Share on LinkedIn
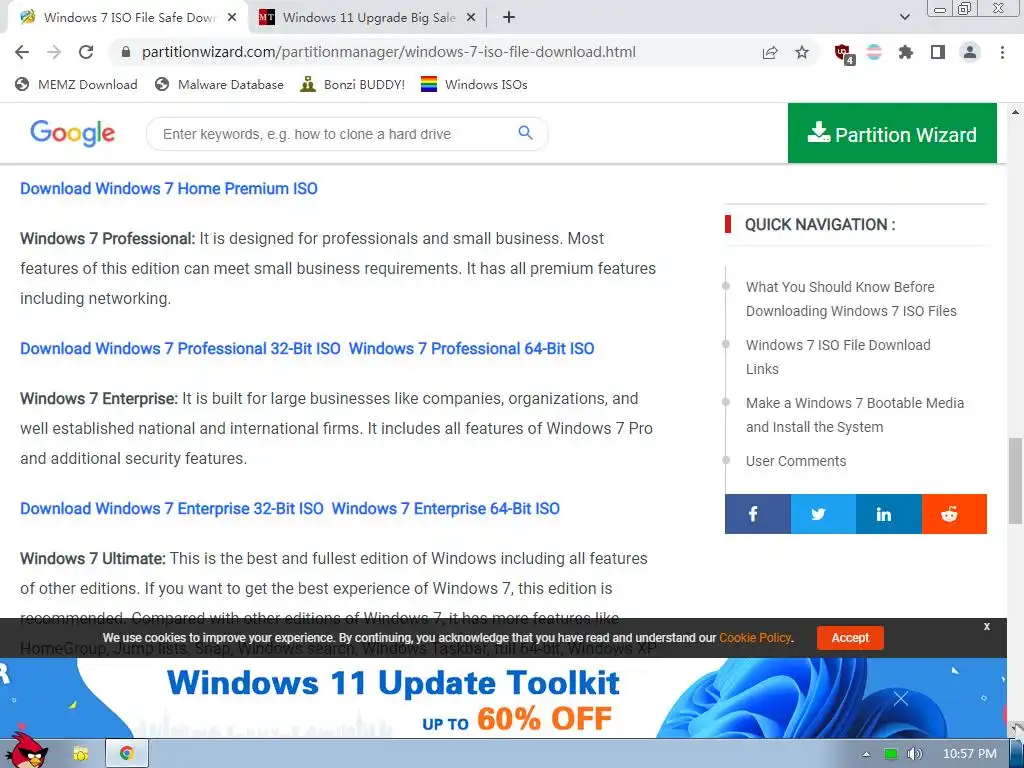1024x768 pixels. (x=889, y=514)
